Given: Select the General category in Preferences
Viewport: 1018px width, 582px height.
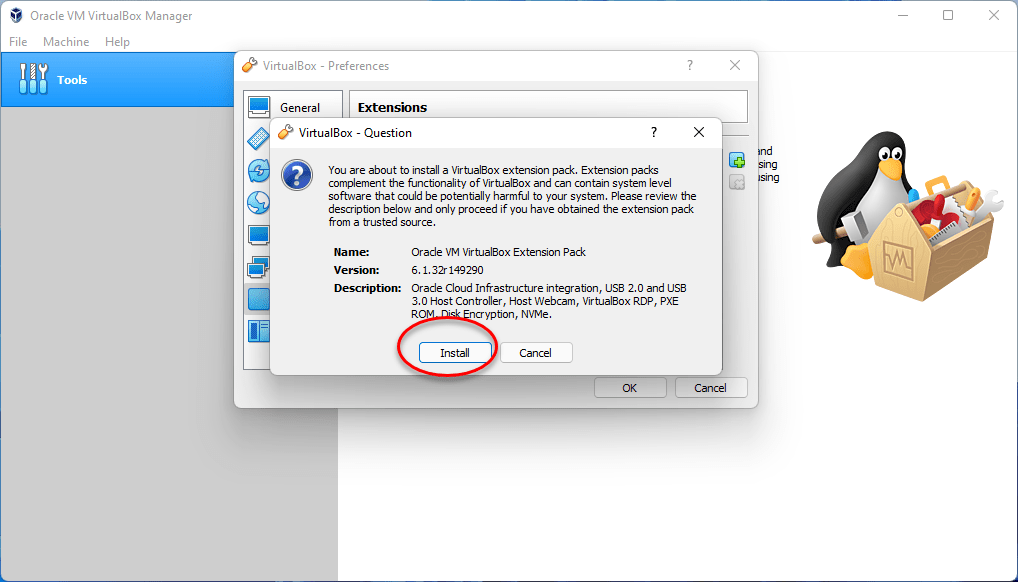Looking at the screenshot, I should point(293,107).
